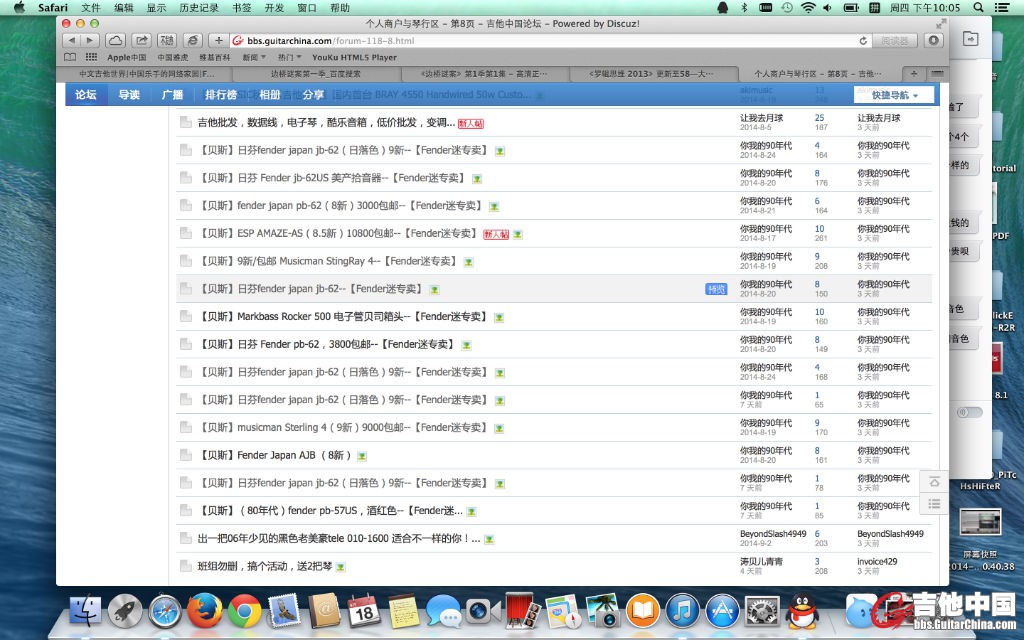The width and height of the screenshot is (1024, 640).
Task: Click the Reader (阅读器) button in address bar
Action: pyautogui.click(x=895, y=41)
